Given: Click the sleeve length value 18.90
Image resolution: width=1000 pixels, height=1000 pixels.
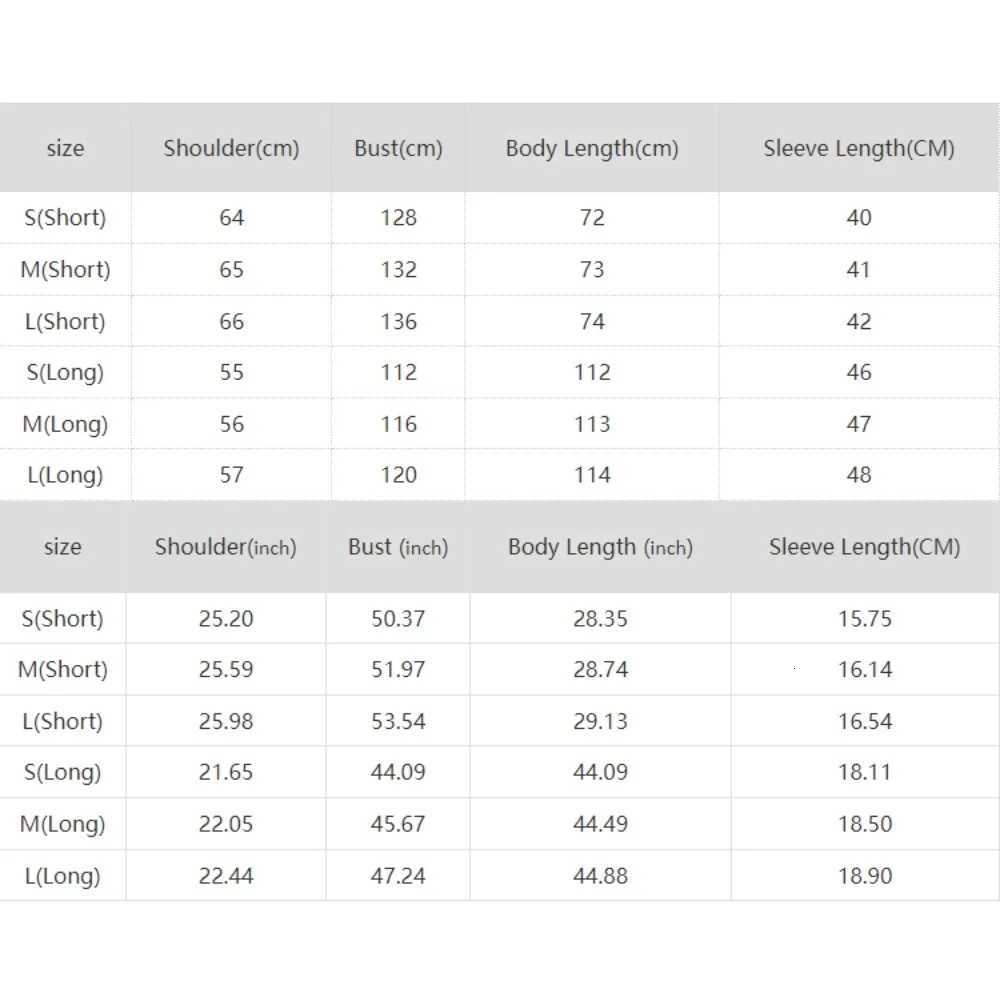Looking at the screenshot, I should point(865,876).
